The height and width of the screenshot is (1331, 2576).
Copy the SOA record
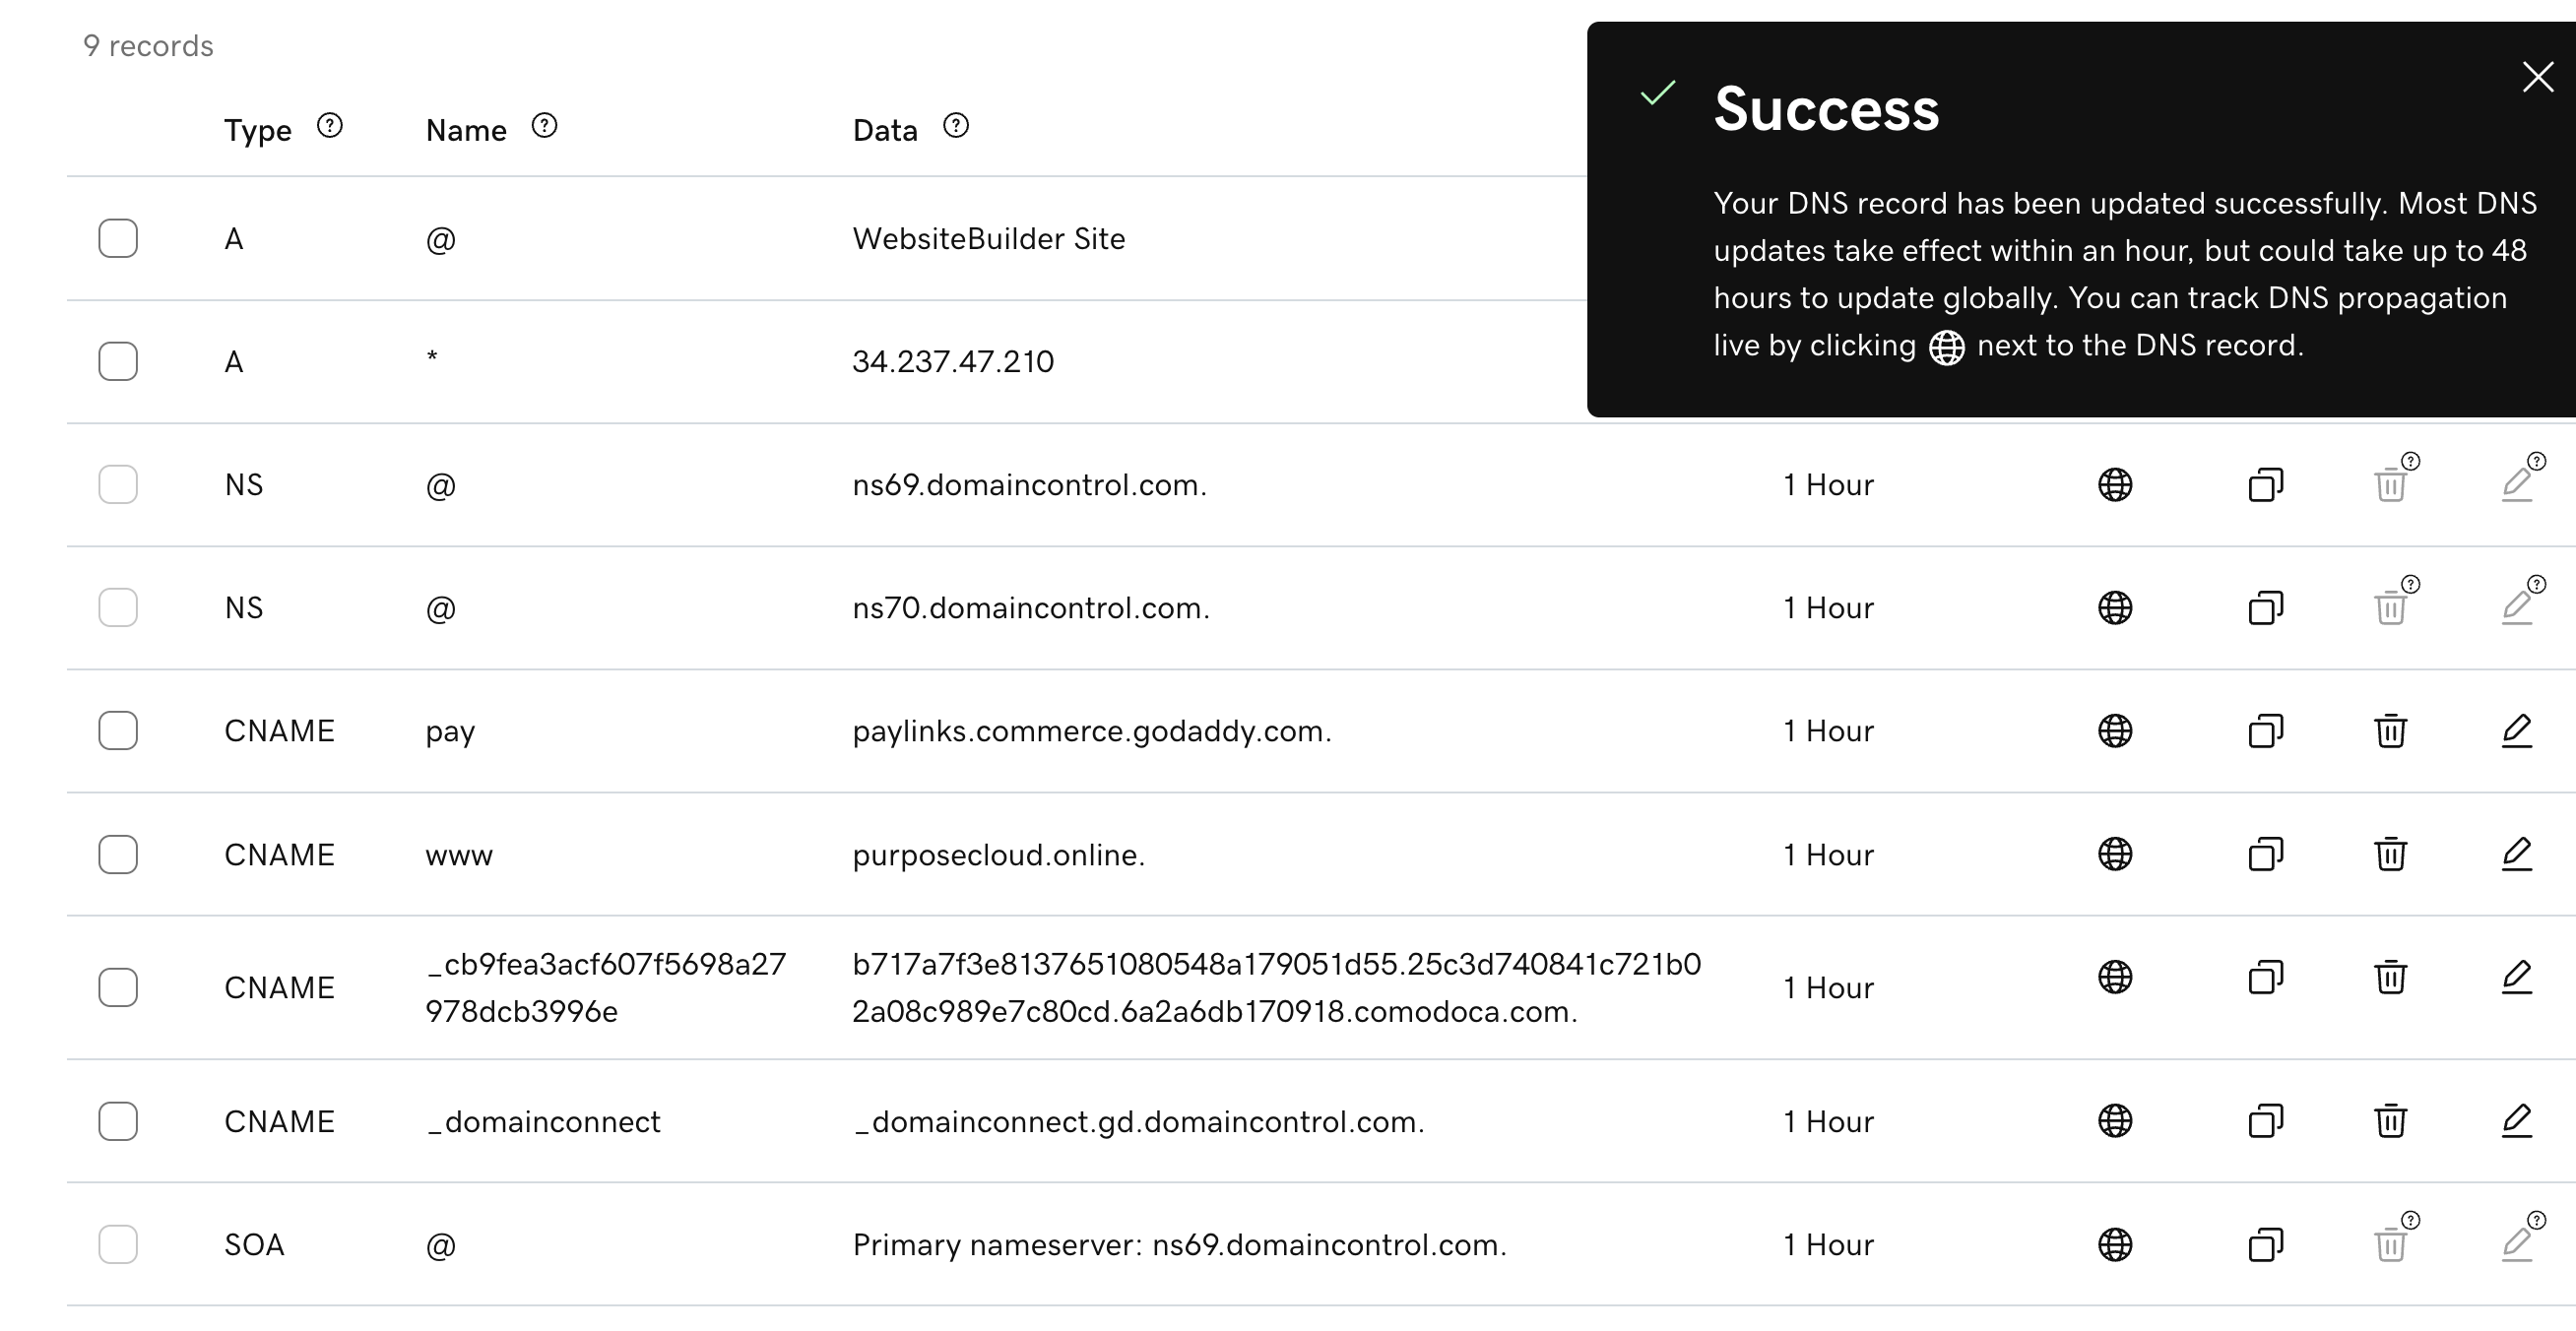[2265, 1245]
